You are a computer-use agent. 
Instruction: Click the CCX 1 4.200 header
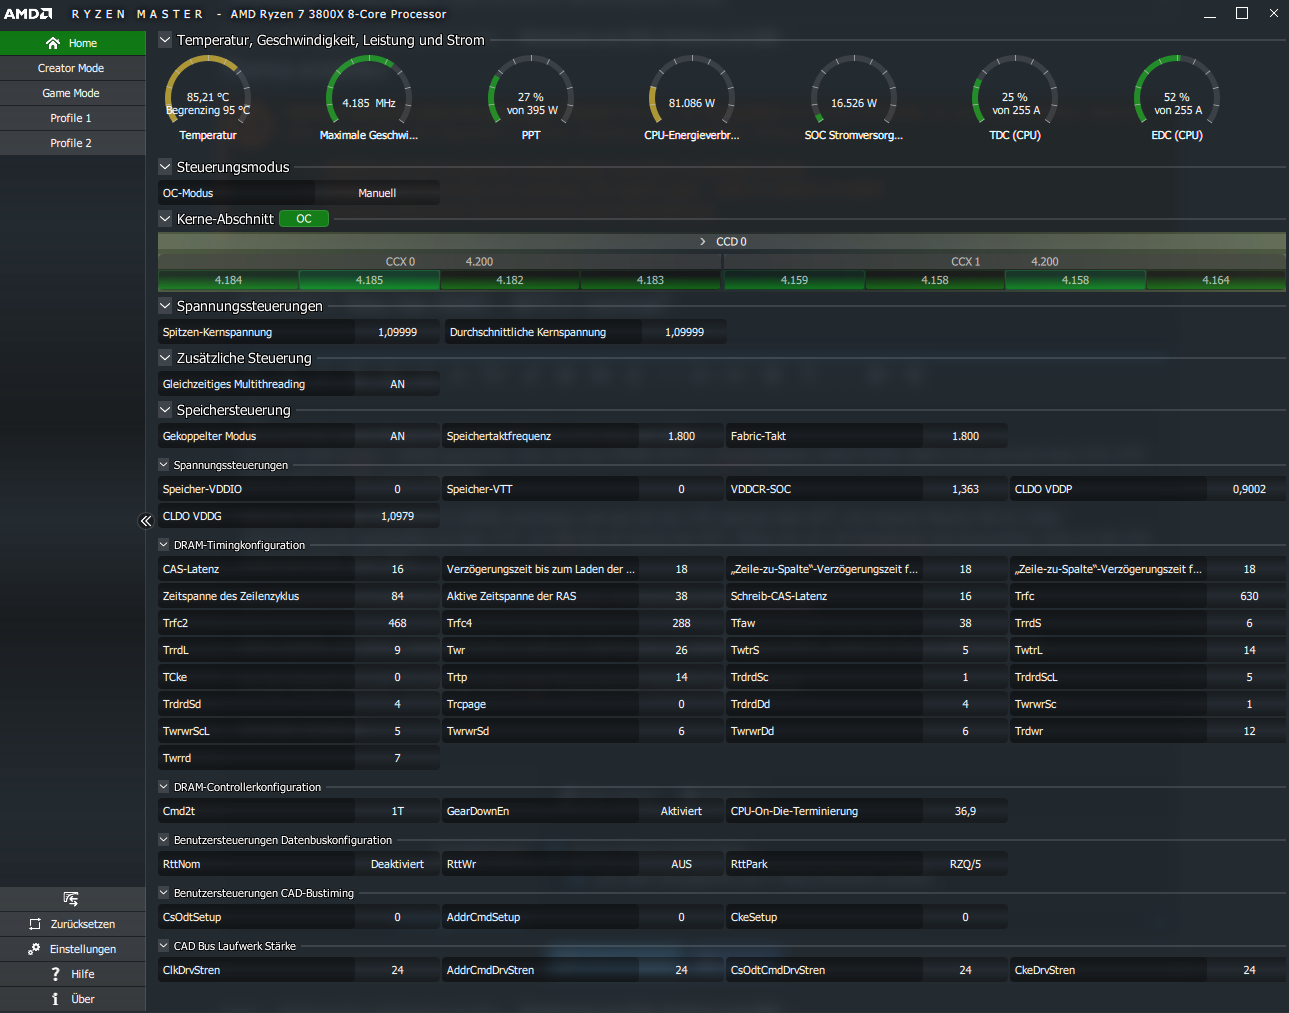click(x=1005, y=261)
